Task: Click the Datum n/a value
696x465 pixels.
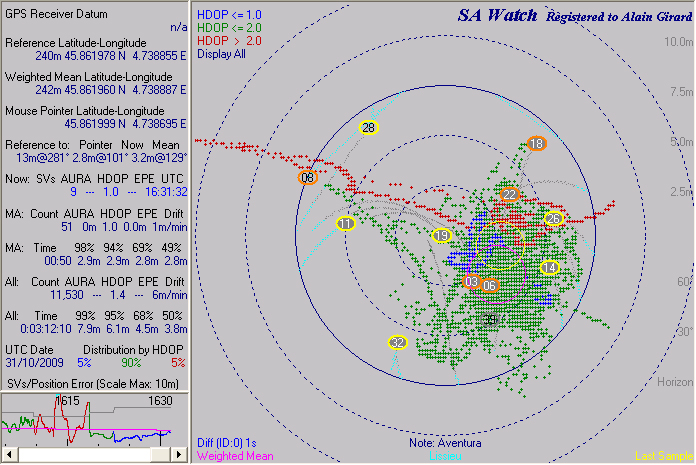Action: tap(178, 28)
